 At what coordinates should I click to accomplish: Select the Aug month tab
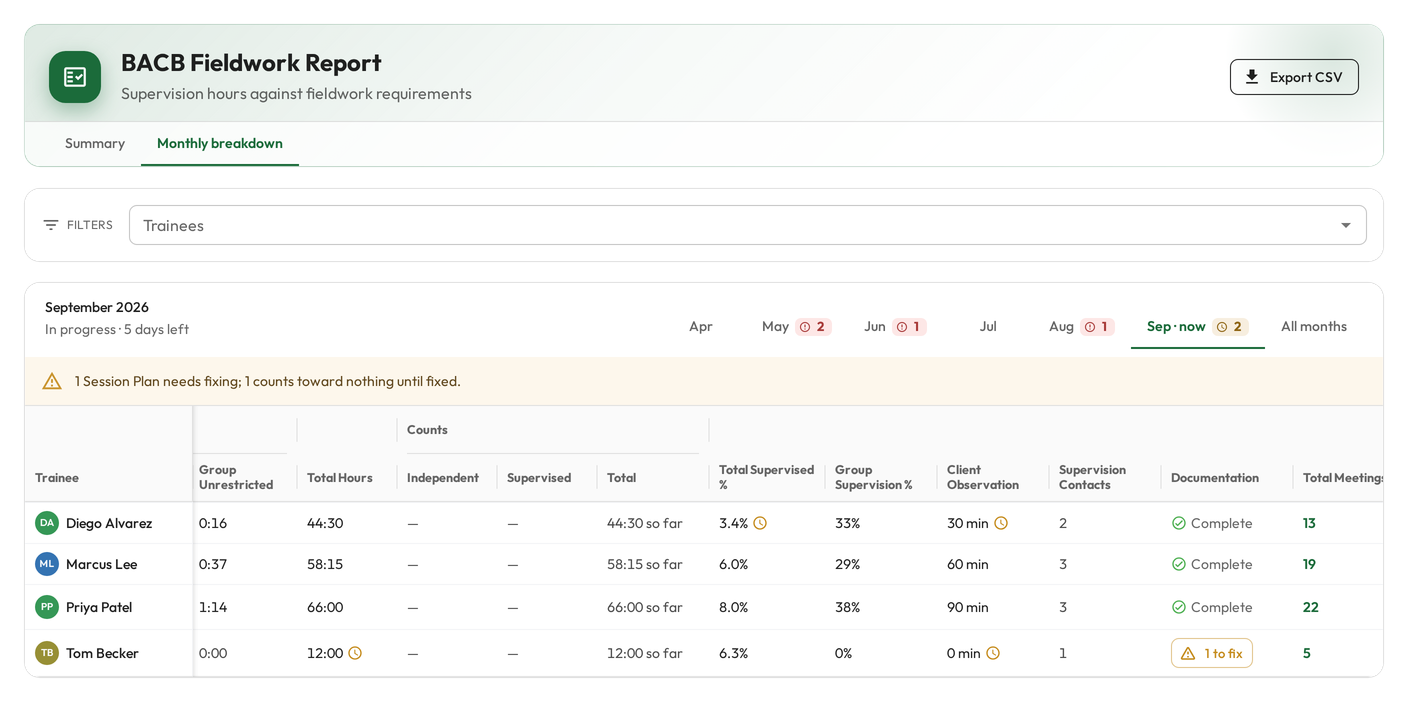point(1082,327)
